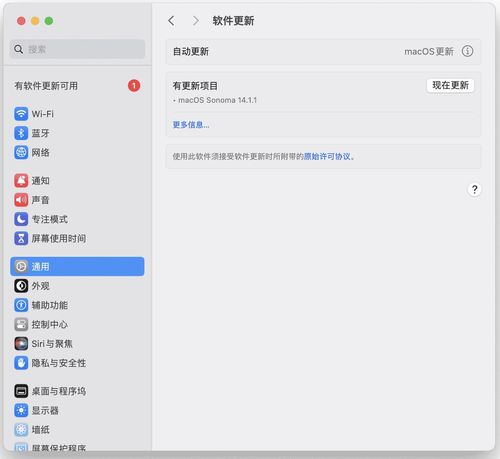Select the Notifications (通知) bell icon

pos(21,180)
